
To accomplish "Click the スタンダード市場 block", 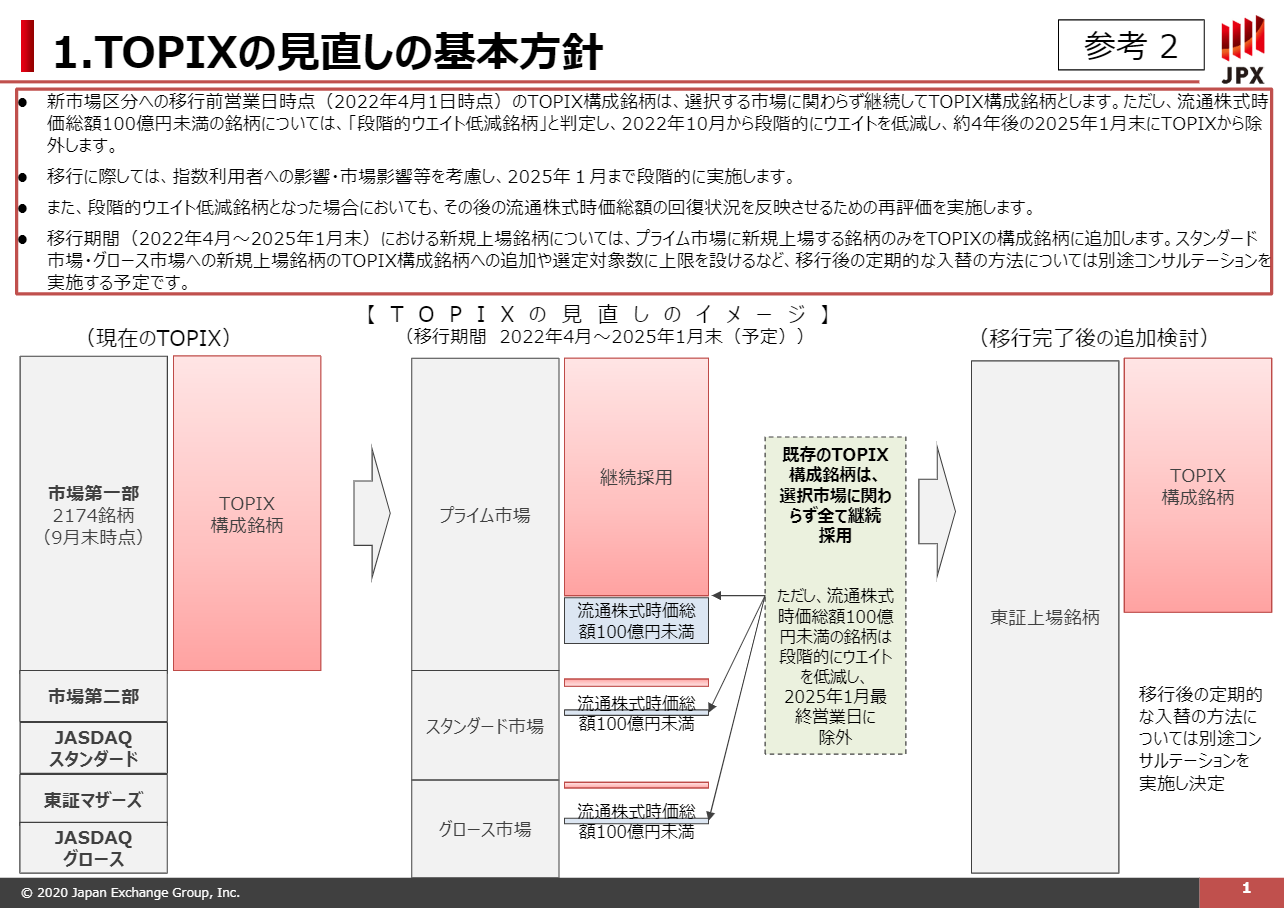I will tap(485, 725).
